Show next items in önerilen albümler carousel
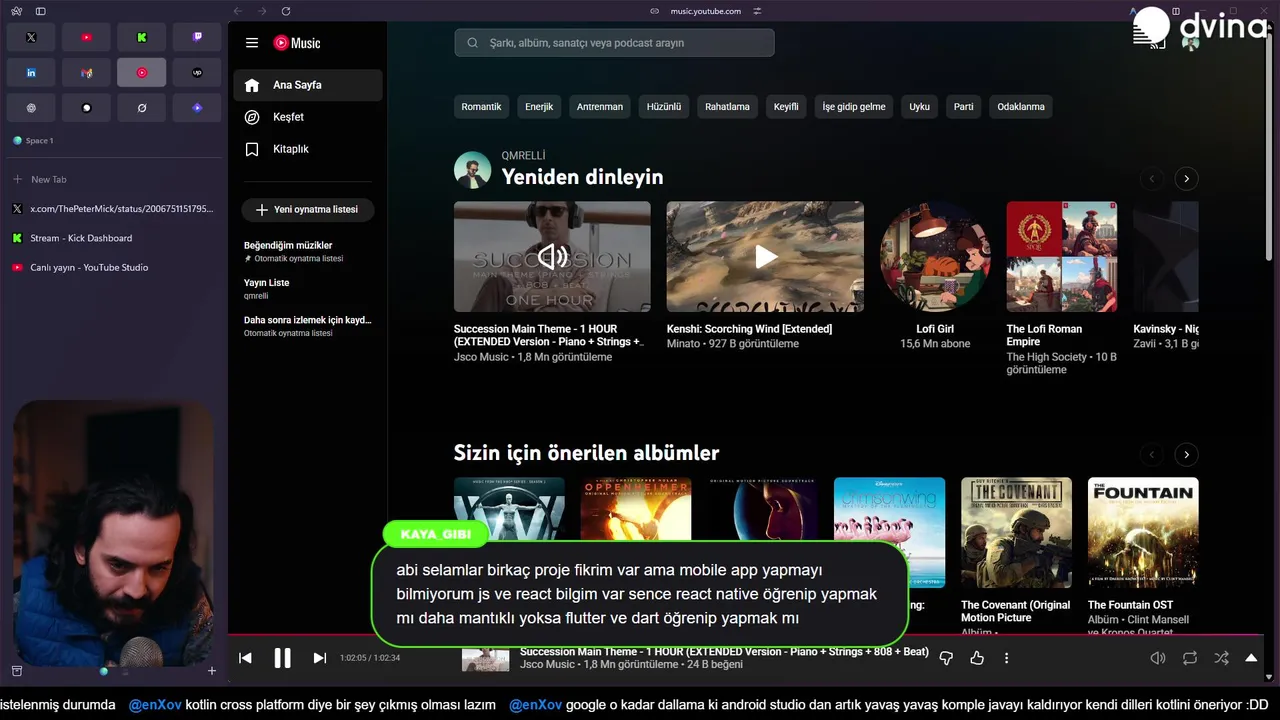 [x=1186, y=455]
